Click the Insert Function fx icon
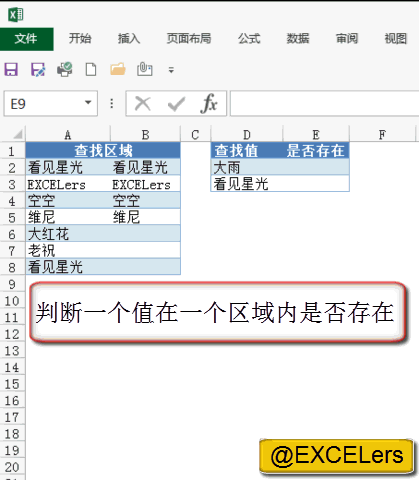419x480 pixels. point(209,103)
